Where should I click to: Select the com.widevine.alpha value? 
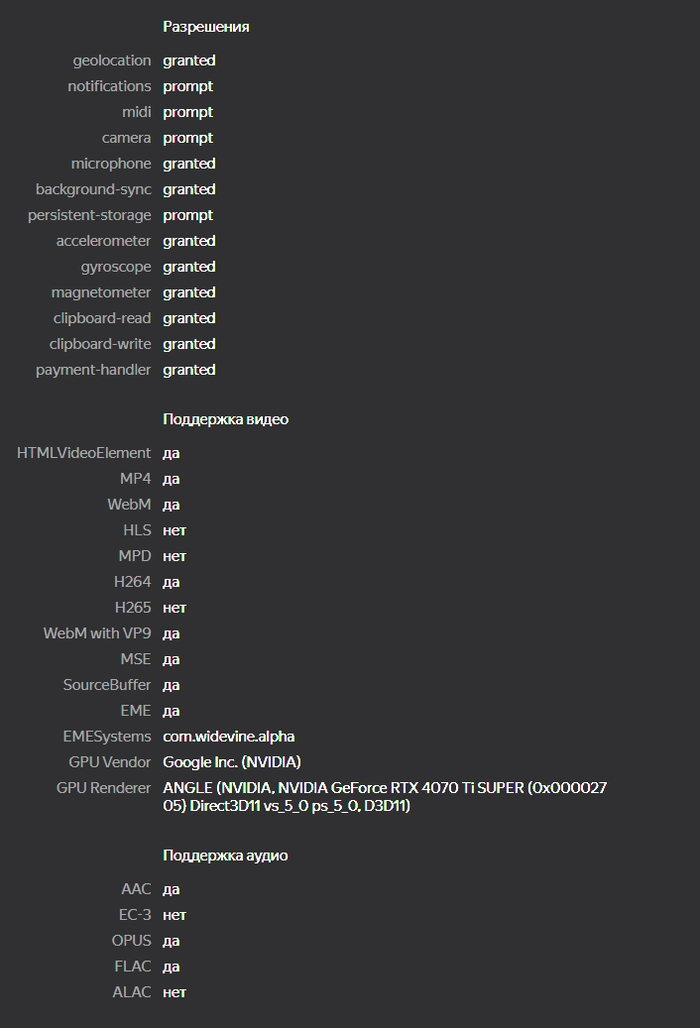[x=229, y=737]
